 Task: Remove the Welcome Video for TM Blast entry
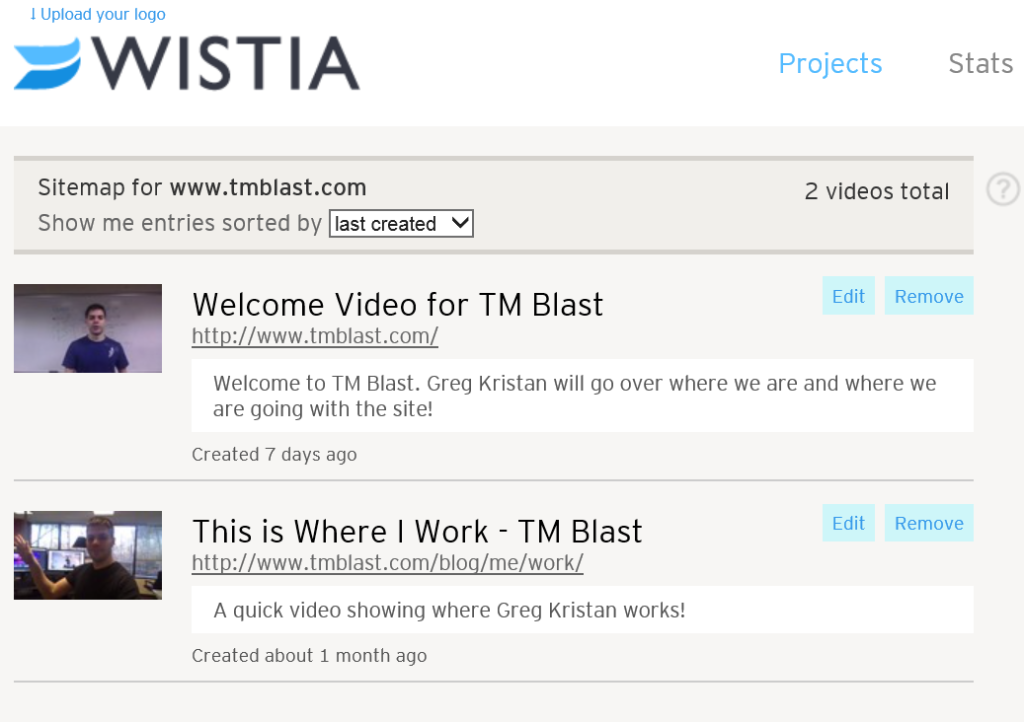point(929,296)
